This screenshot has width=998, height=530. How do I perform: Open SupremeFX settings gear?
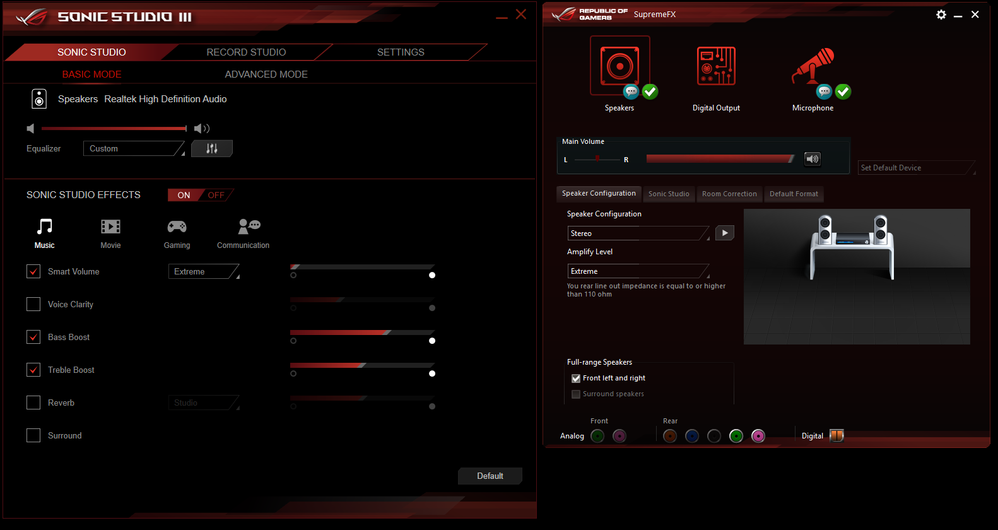pyautogui.click(x=941, y=14)
